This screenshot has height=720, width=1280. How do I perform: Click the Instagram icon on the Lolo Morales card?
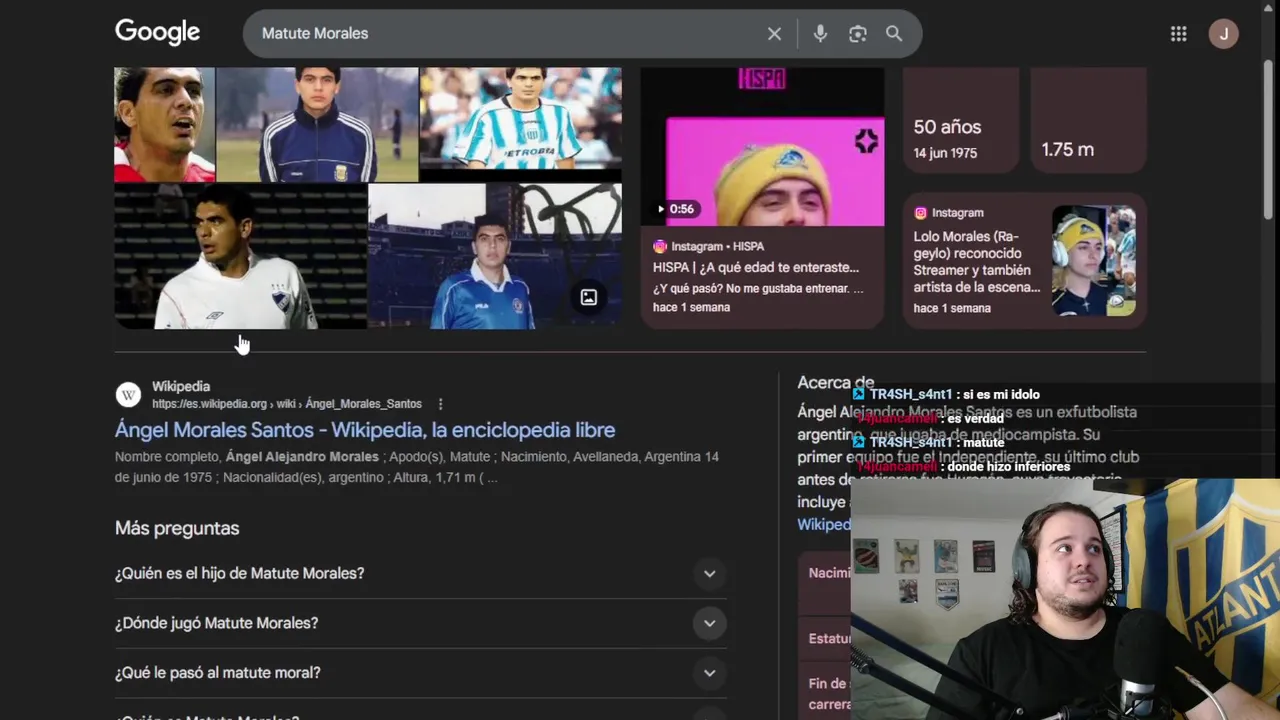click(x=920, y=213)
